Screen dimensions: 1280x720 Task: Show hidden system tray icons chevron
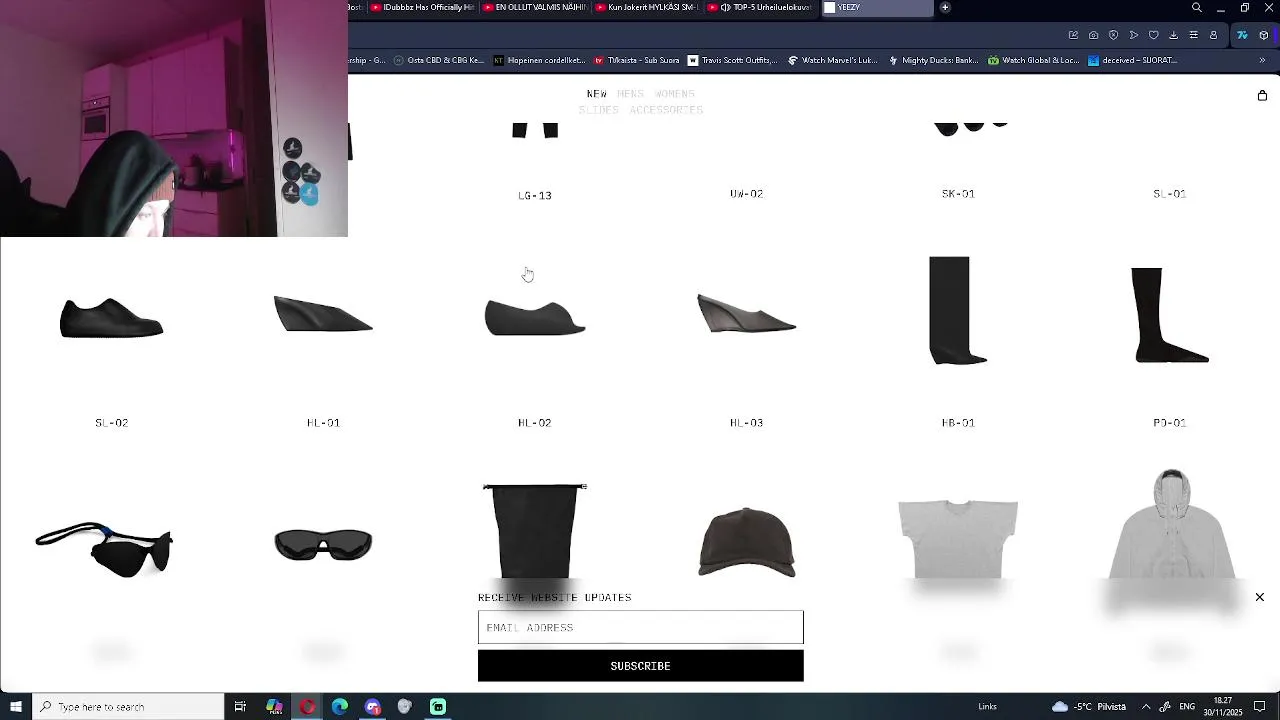(1146, 707)
